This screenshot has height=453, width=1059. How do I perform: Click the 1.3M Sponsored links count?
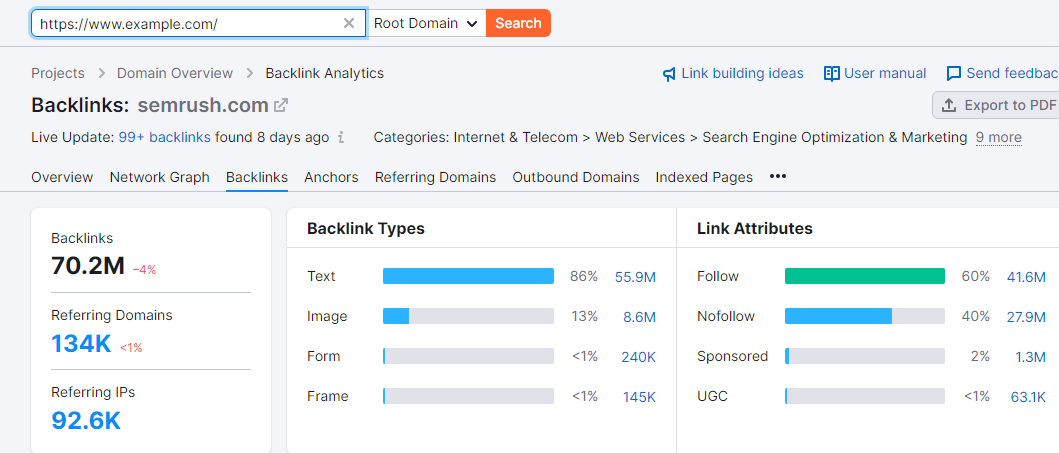point(1030,356)
